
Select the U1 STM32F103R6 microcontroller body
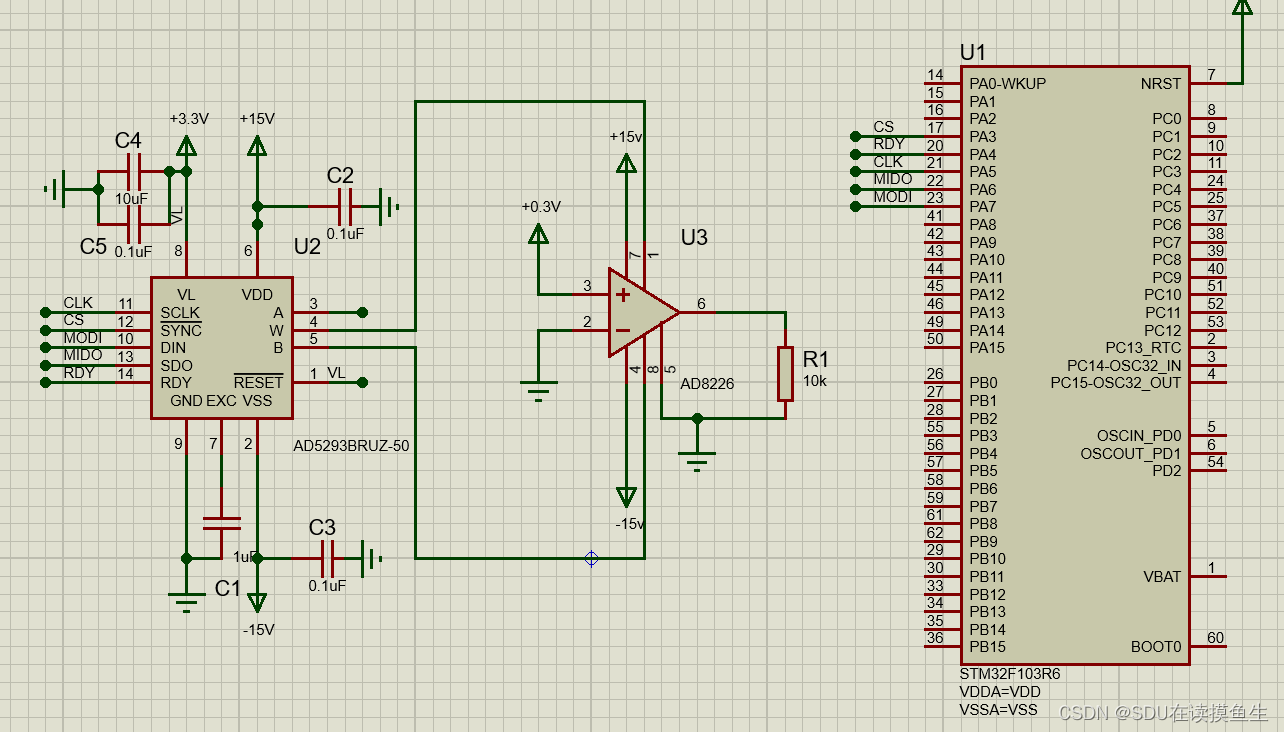click(1075, 365)
